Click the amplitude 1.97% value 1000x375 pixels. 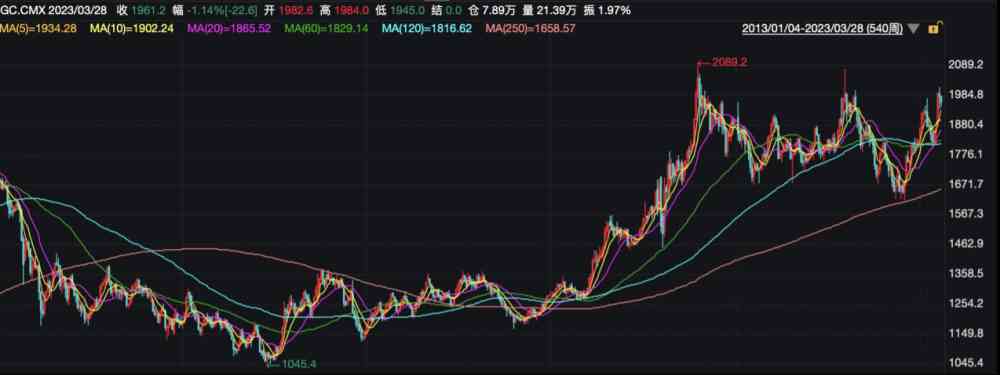(x=615, y=10)
